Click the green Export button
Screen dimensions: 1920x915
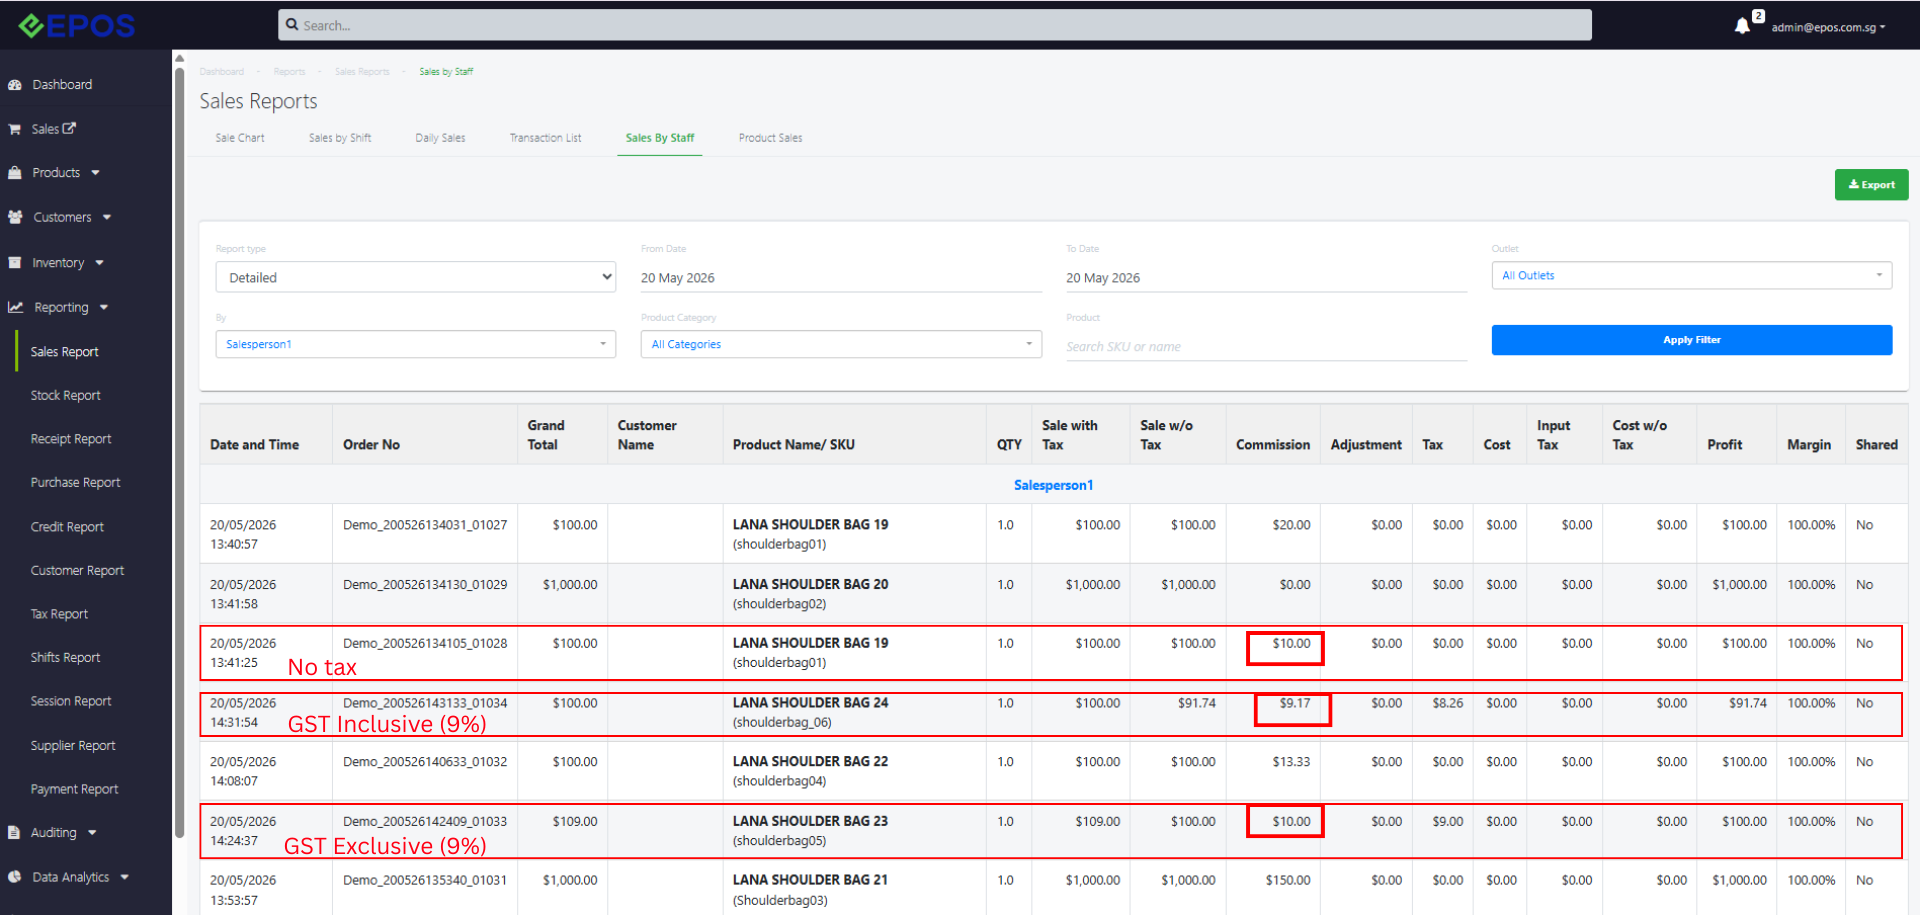(1871, 185)
